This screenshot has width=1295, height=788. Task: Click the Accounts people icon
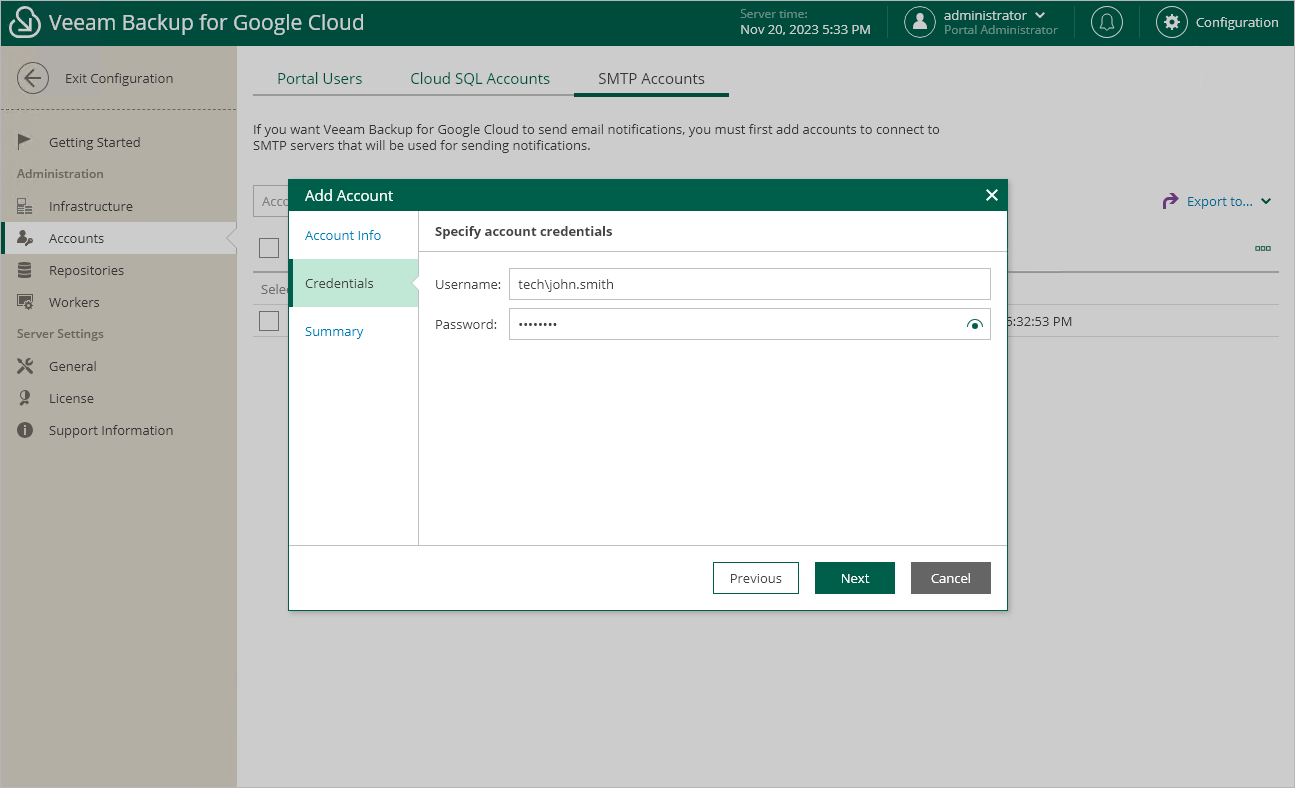pos(25,238)
